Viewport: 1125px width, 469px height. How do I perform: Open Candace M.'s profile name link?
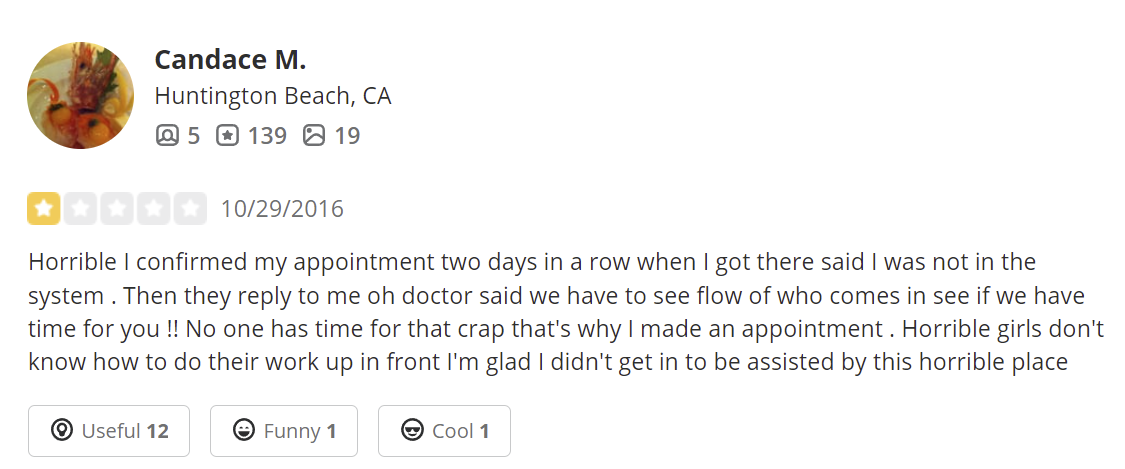230,60
